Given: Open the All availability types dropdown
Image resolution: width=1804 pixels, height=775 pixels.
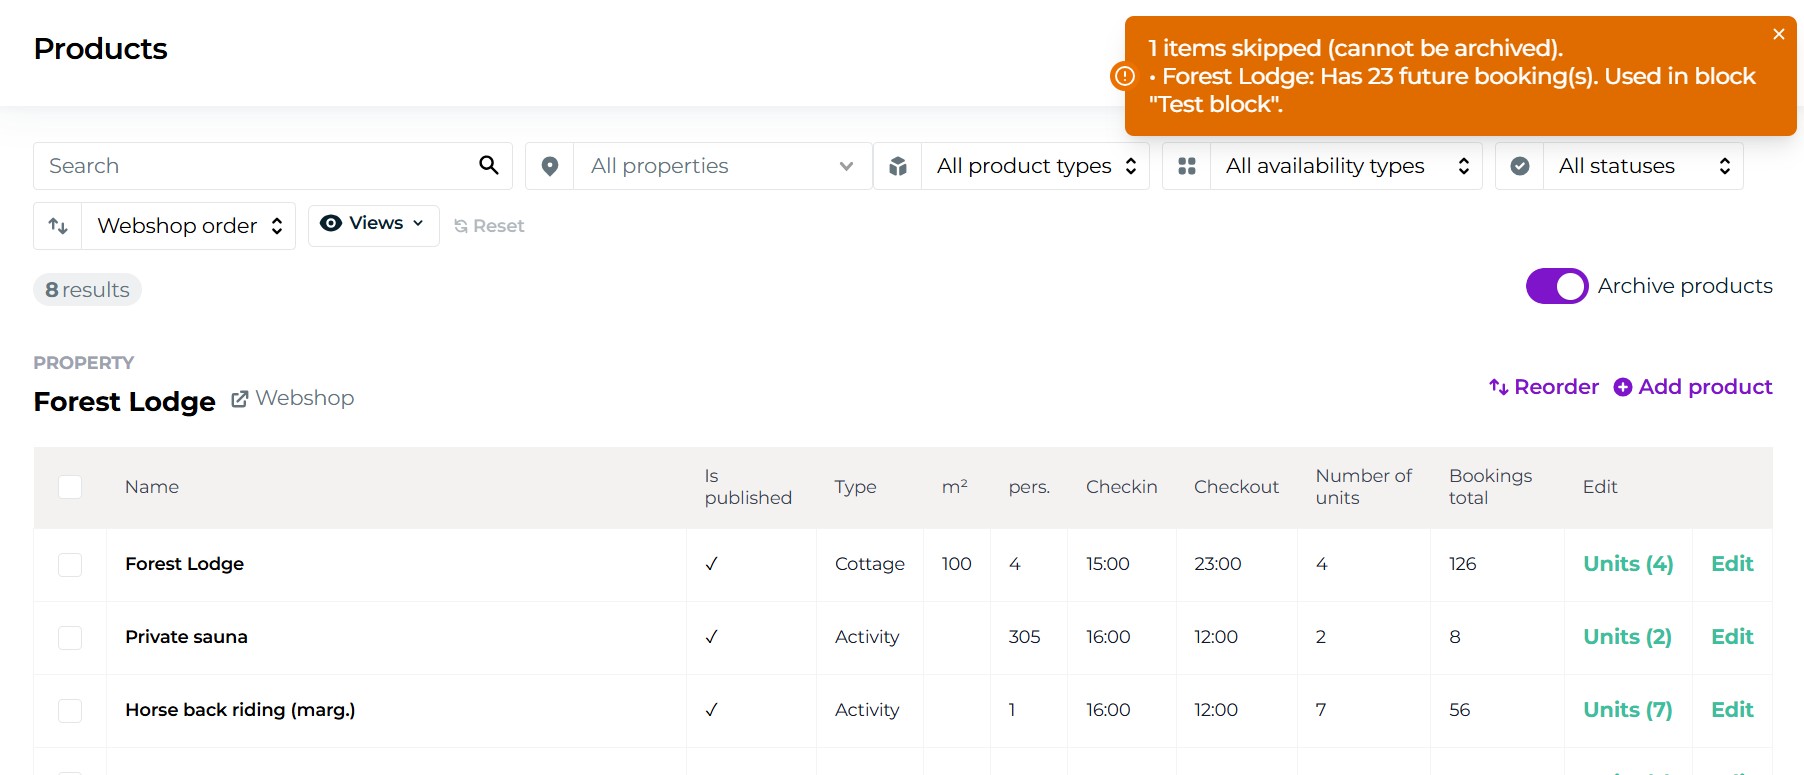Looking at the screenshot, I should (x=1346, y=166).
